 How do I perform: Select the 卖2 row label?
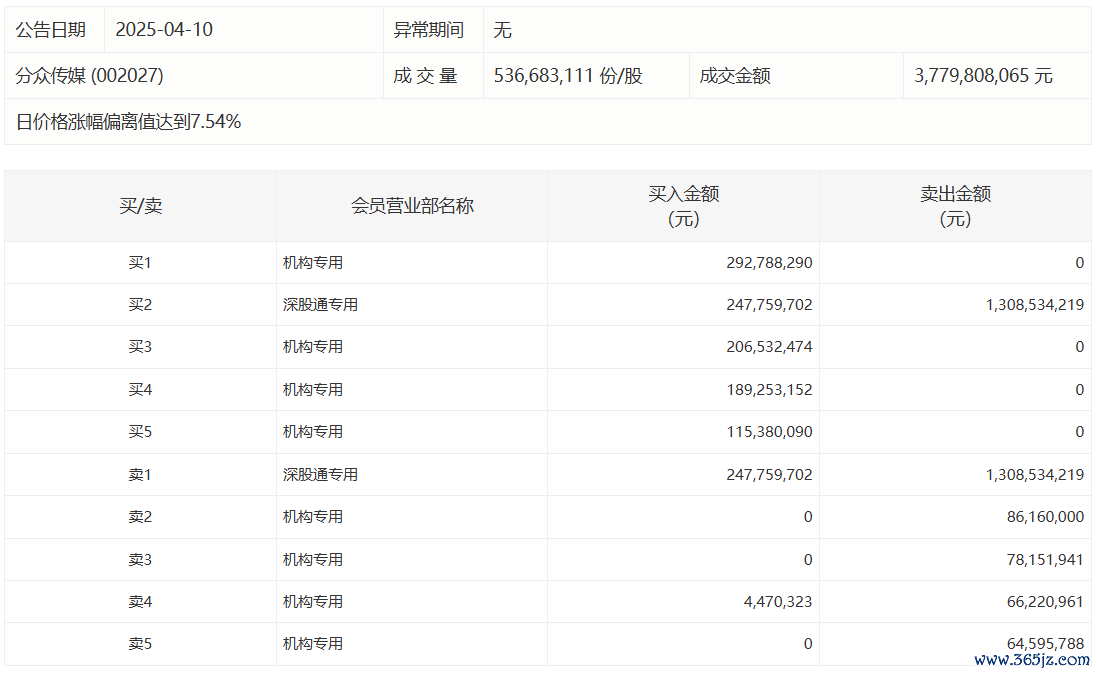140,516
